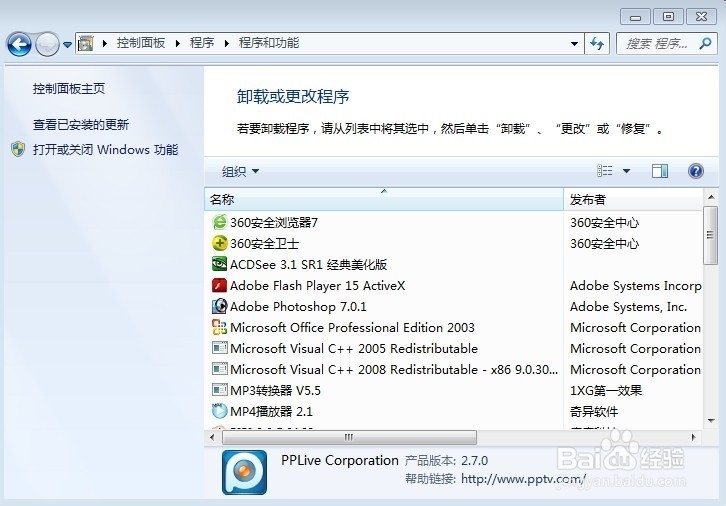Select 360安全浏览器7 entry
This screenshot has width=726, height=506.
coord(274,223)
